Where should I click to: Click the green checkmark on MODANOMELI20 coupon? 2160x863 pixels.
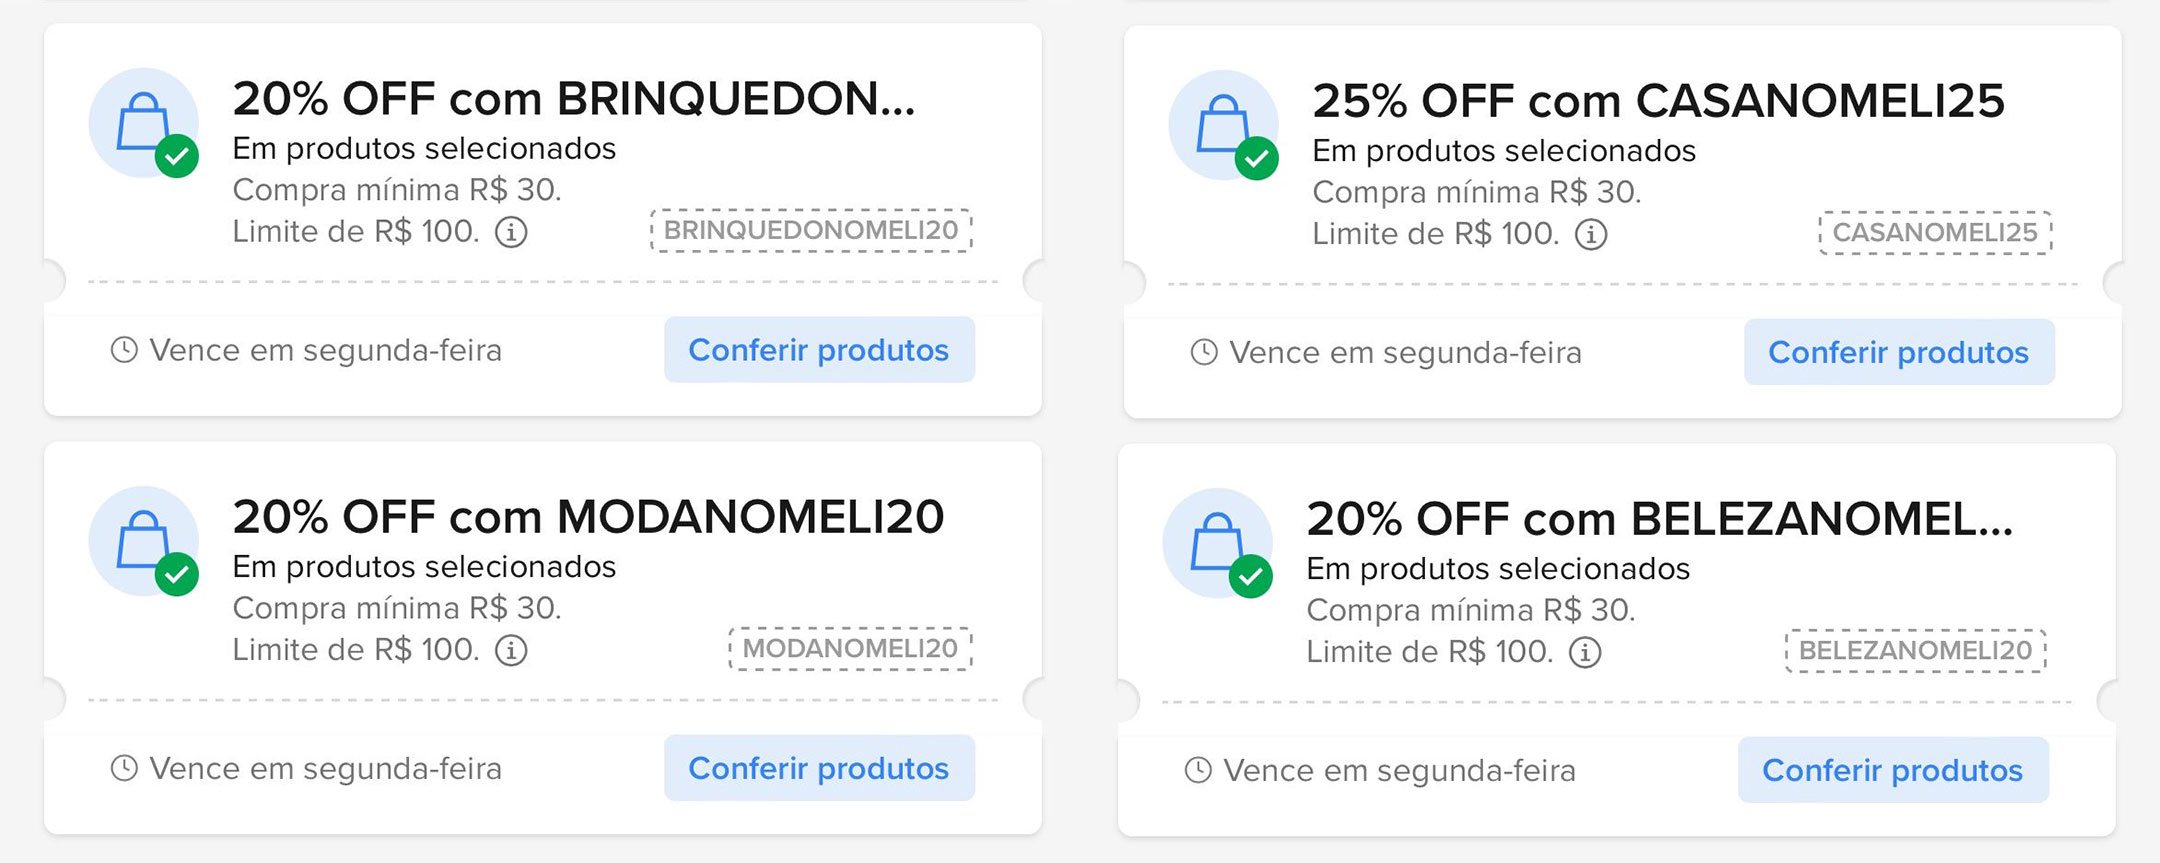[x=176, y=575]
